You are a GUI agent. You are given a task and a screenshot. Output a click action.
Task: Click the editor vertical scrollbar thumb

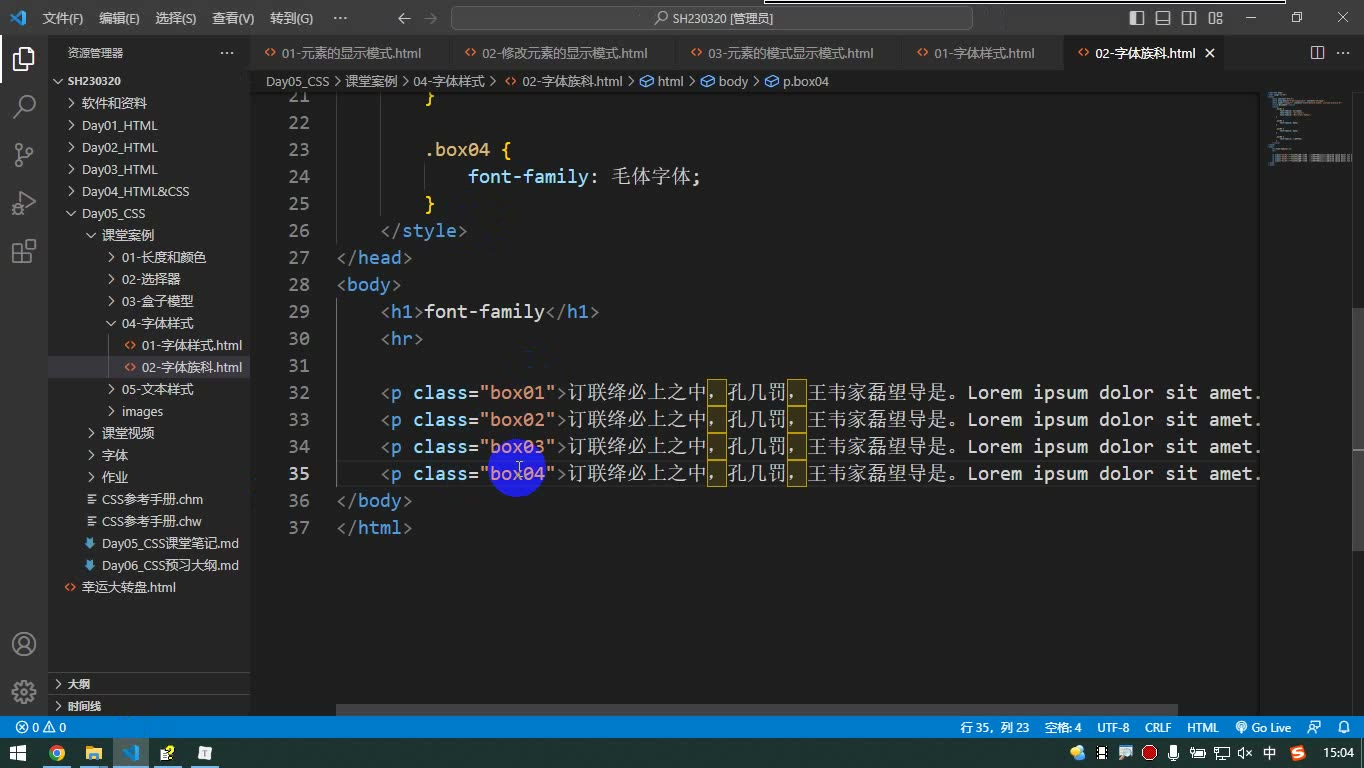pos(1357,430)
